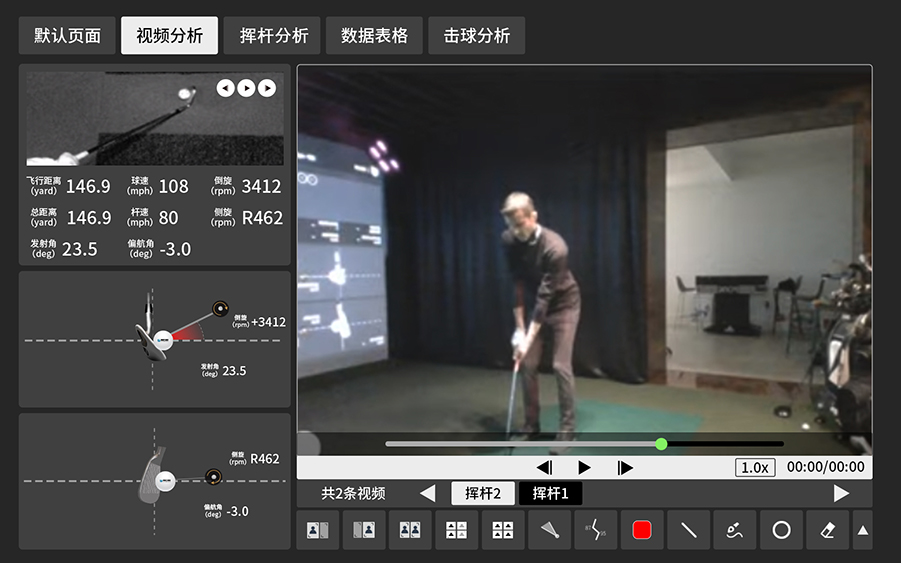Select the 挥杆1 video clip
Screen dimensions: 901x563
point(550,493)
